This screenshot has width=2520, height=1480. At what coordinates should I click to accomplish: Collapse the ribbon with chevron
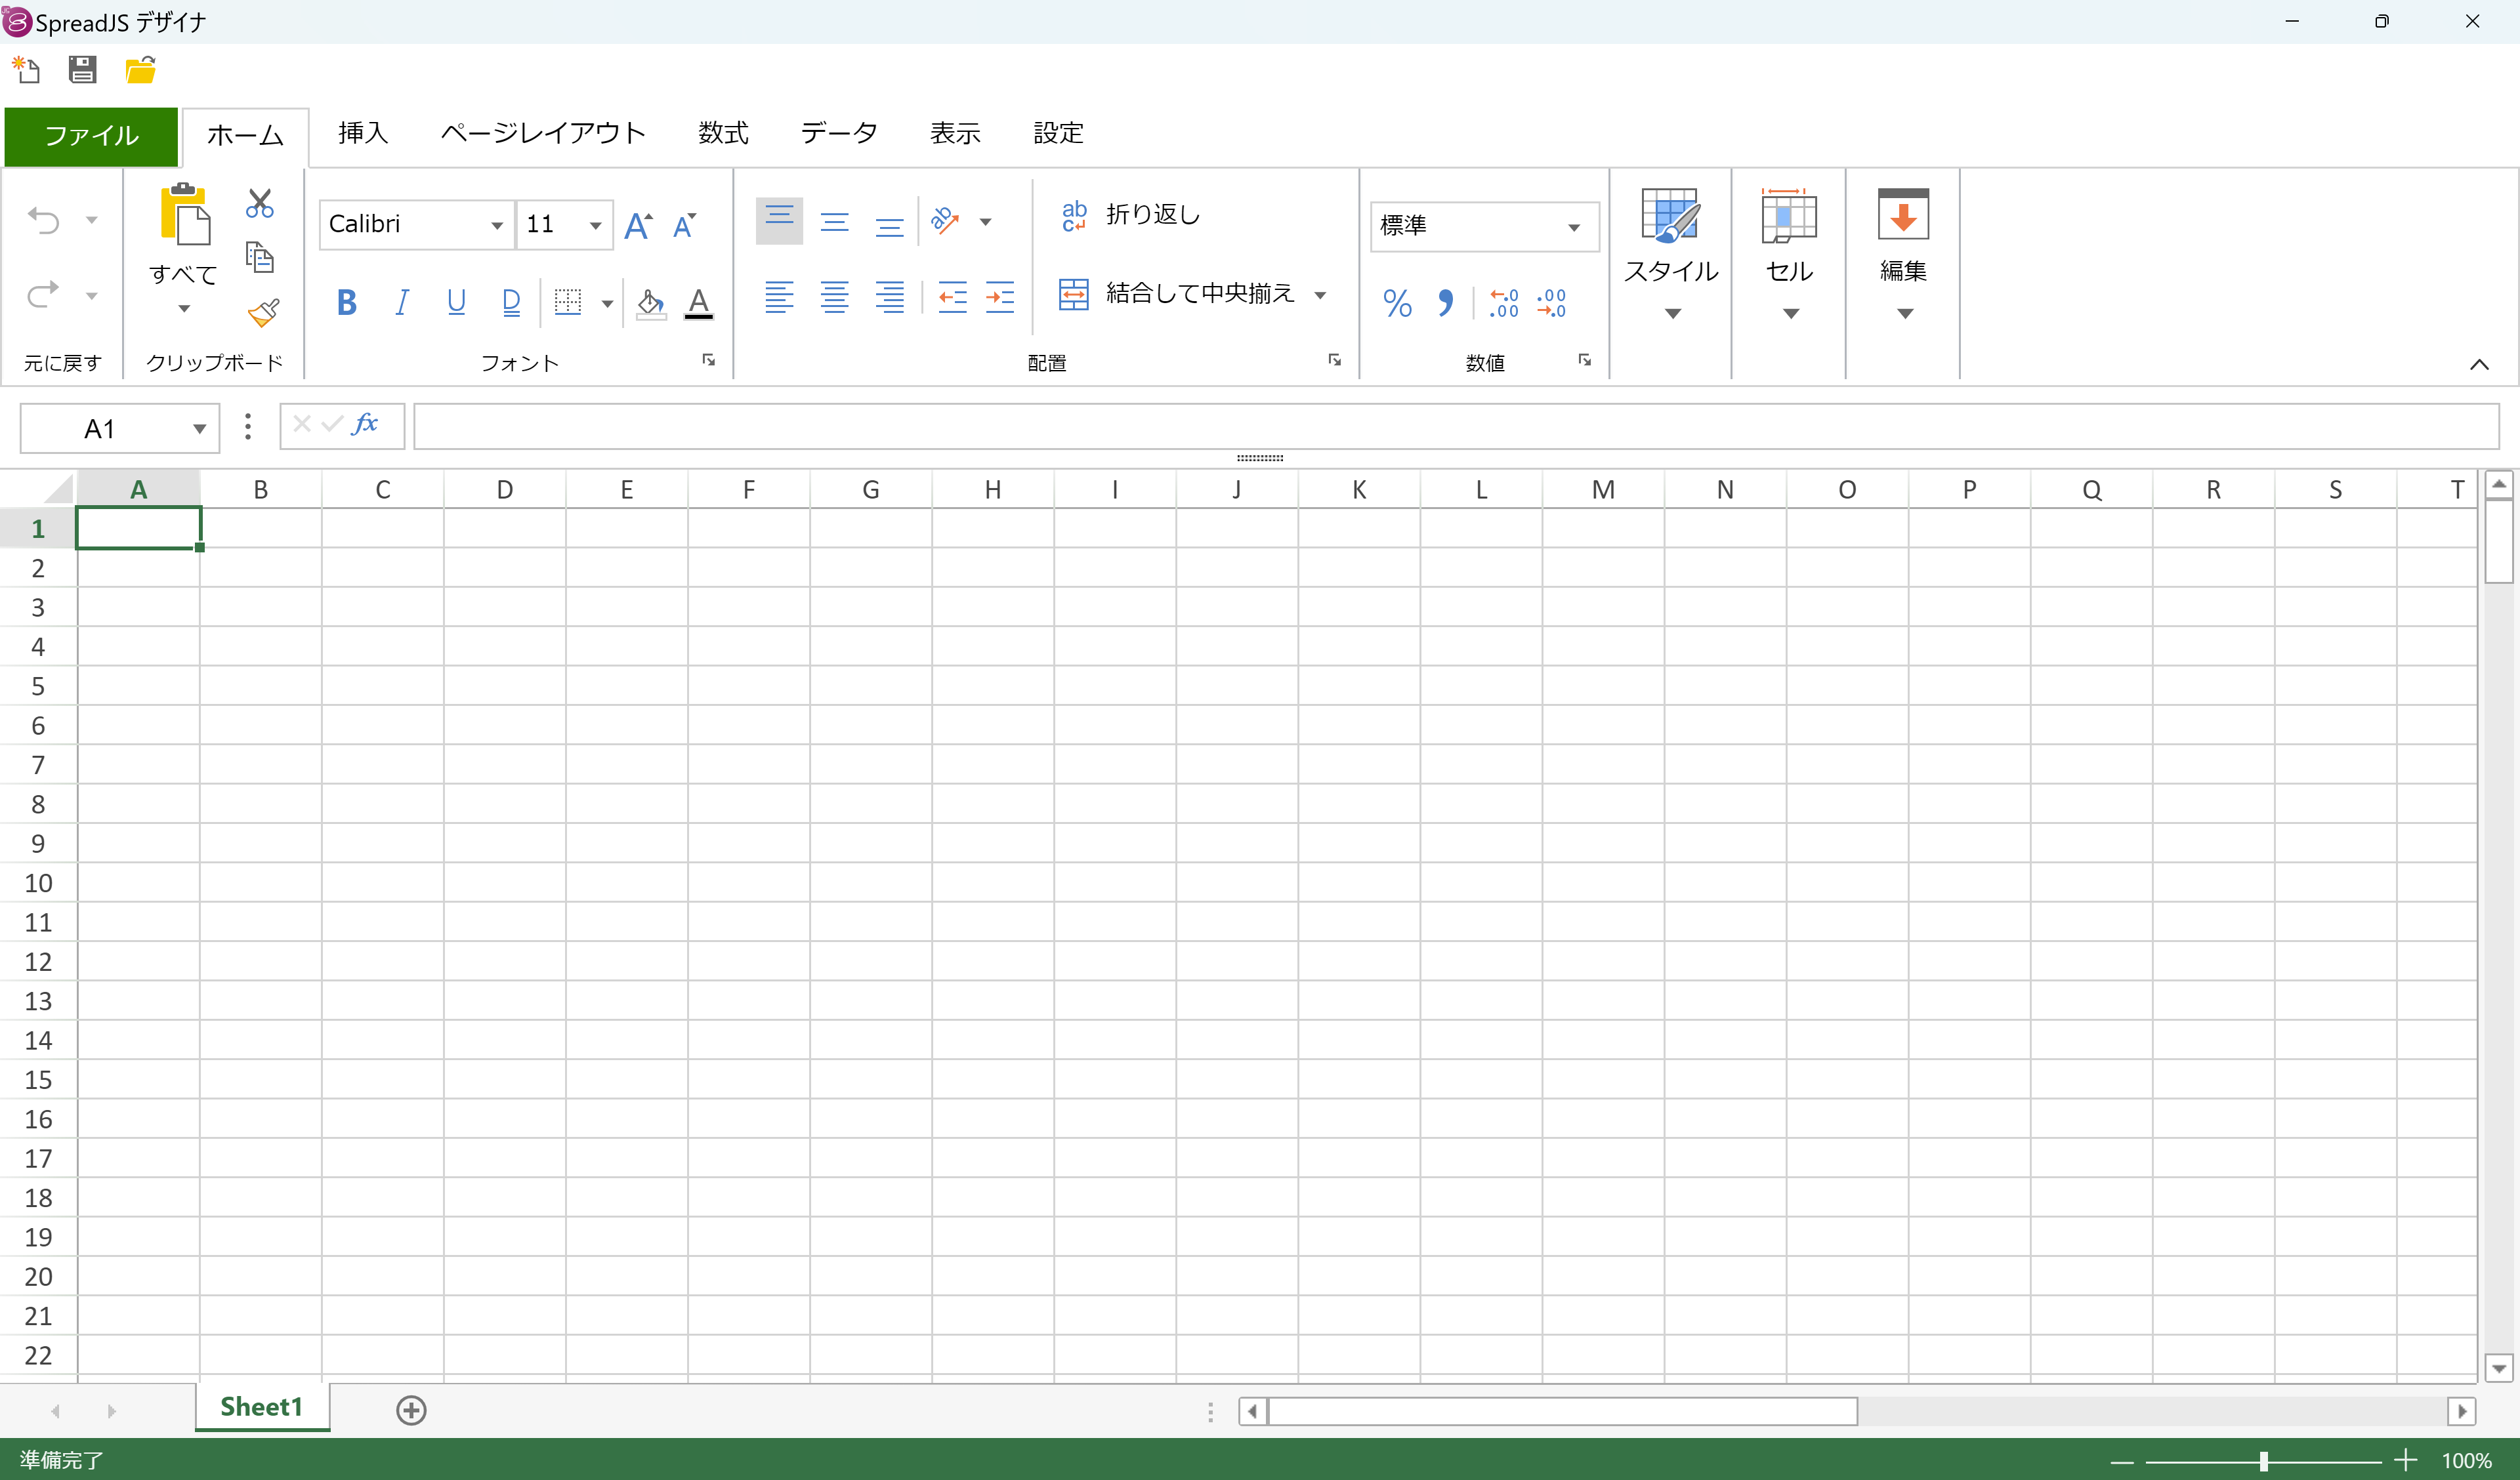(2479, 364)
